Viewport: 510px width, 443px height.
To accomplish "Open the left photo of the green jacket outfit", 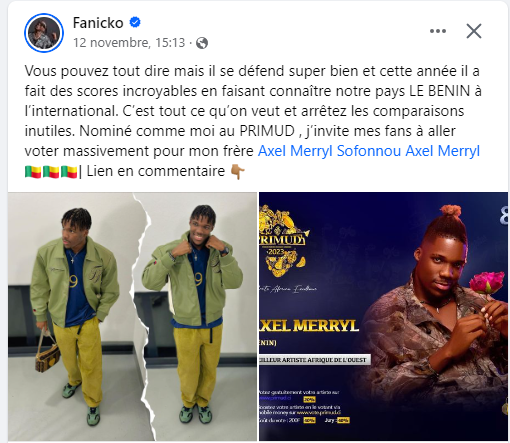I will point(132,316).
